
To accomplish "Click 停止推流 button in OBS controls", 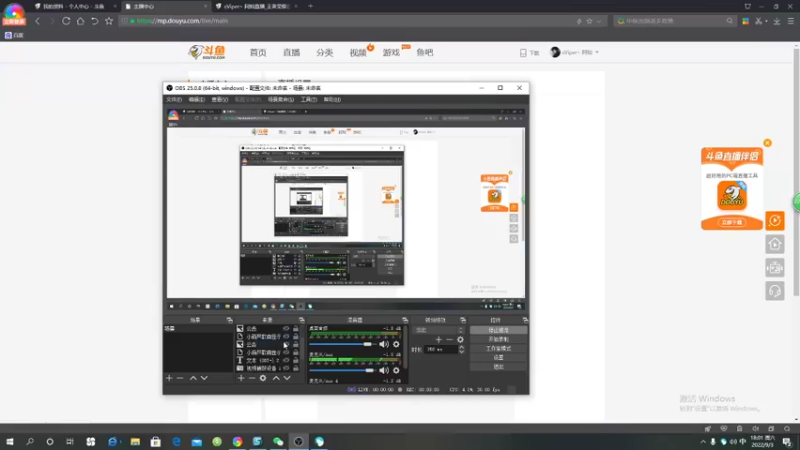I will (x=498, y=330).
